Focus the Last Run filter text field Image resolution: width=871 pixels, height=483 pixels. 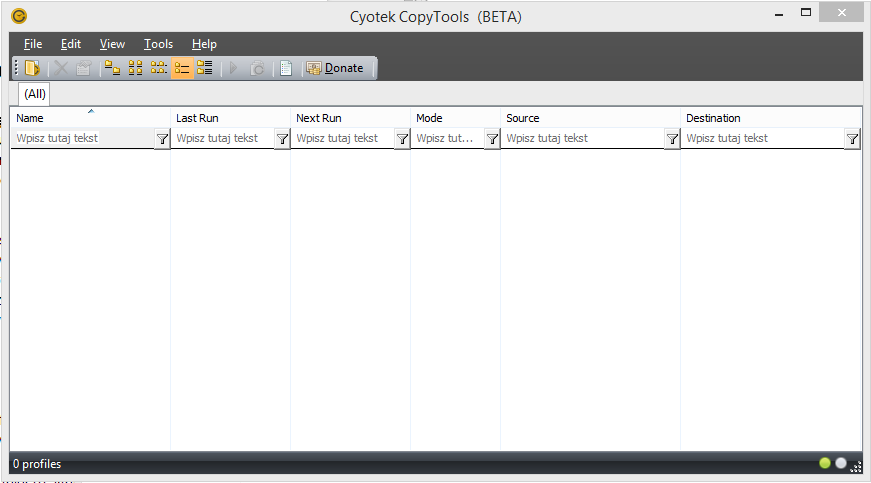pos(223,138)
